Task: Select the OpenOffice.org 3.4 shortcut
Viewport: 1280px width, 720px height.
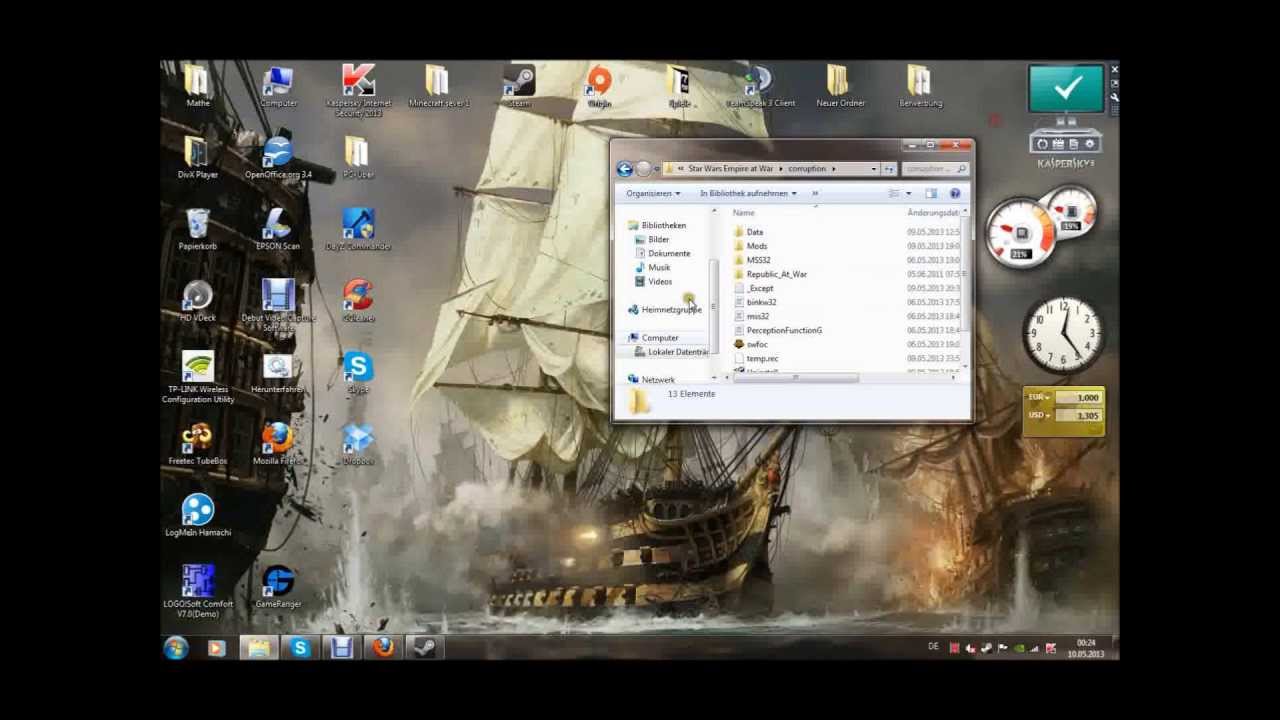Action: click(x=278, y=159)
